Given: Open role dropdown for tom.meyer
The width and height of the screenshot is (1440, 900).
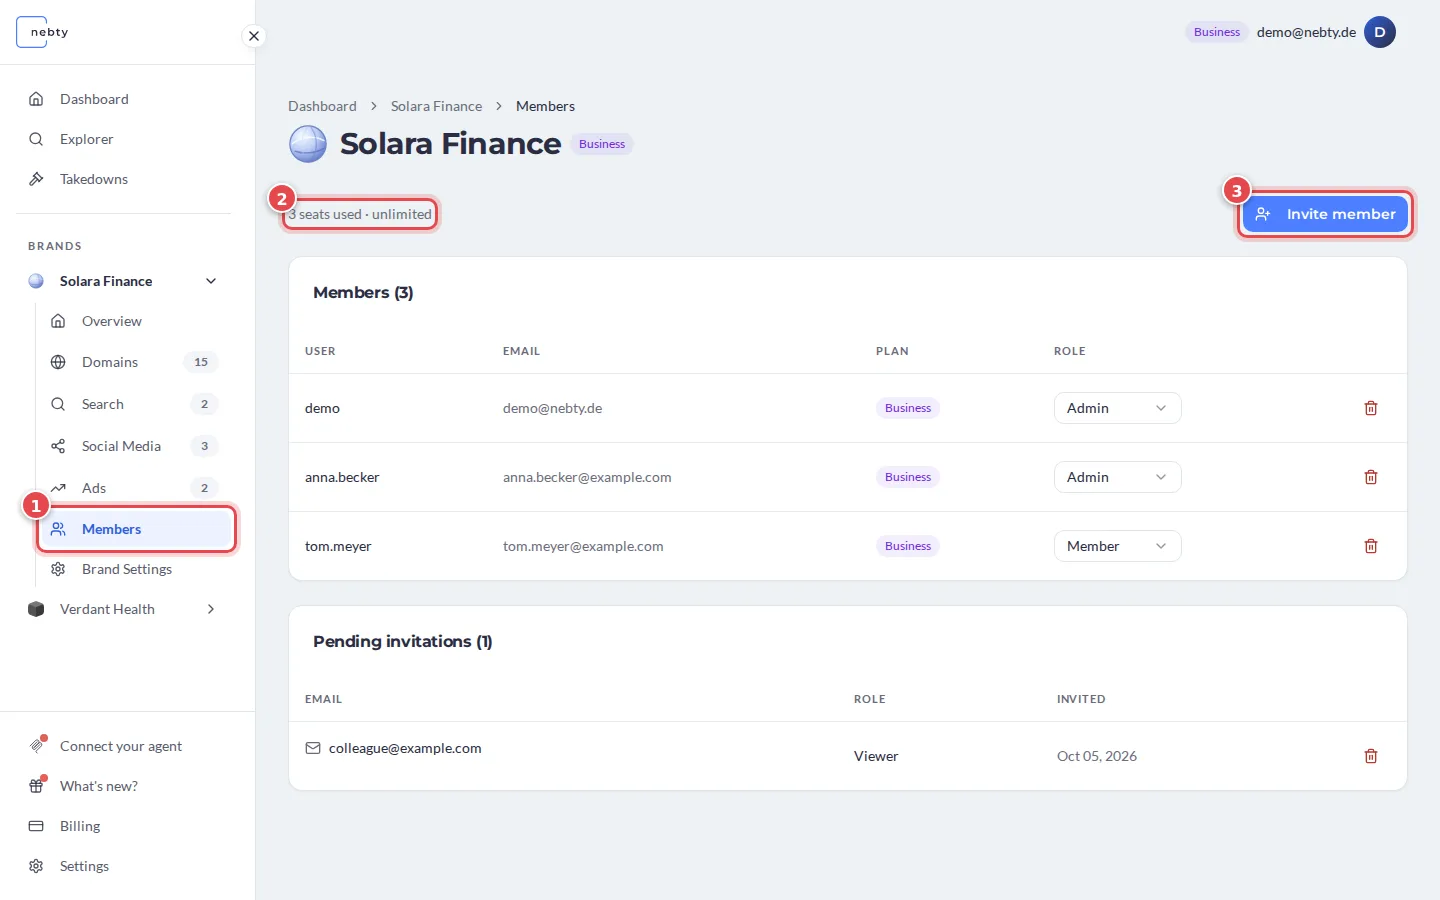Looking at the screenshot, I should (x=1117, y=546).
